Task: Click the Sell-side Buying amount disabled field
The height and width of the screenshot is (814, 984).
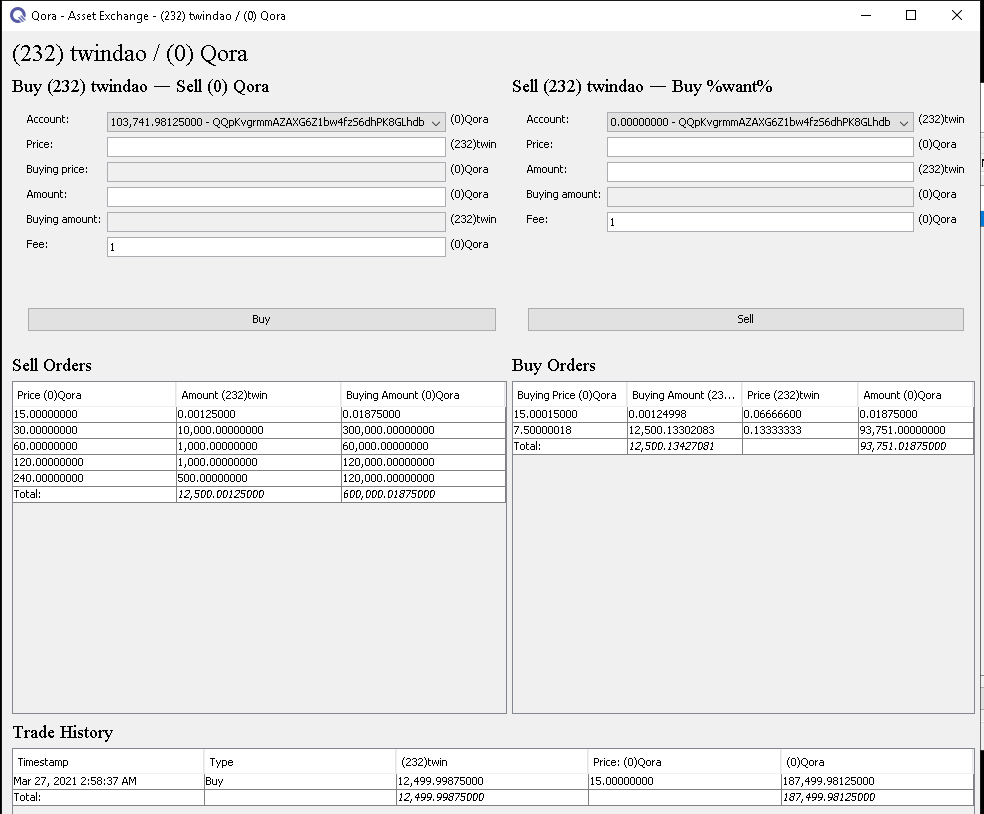Action: click(760, 197)
